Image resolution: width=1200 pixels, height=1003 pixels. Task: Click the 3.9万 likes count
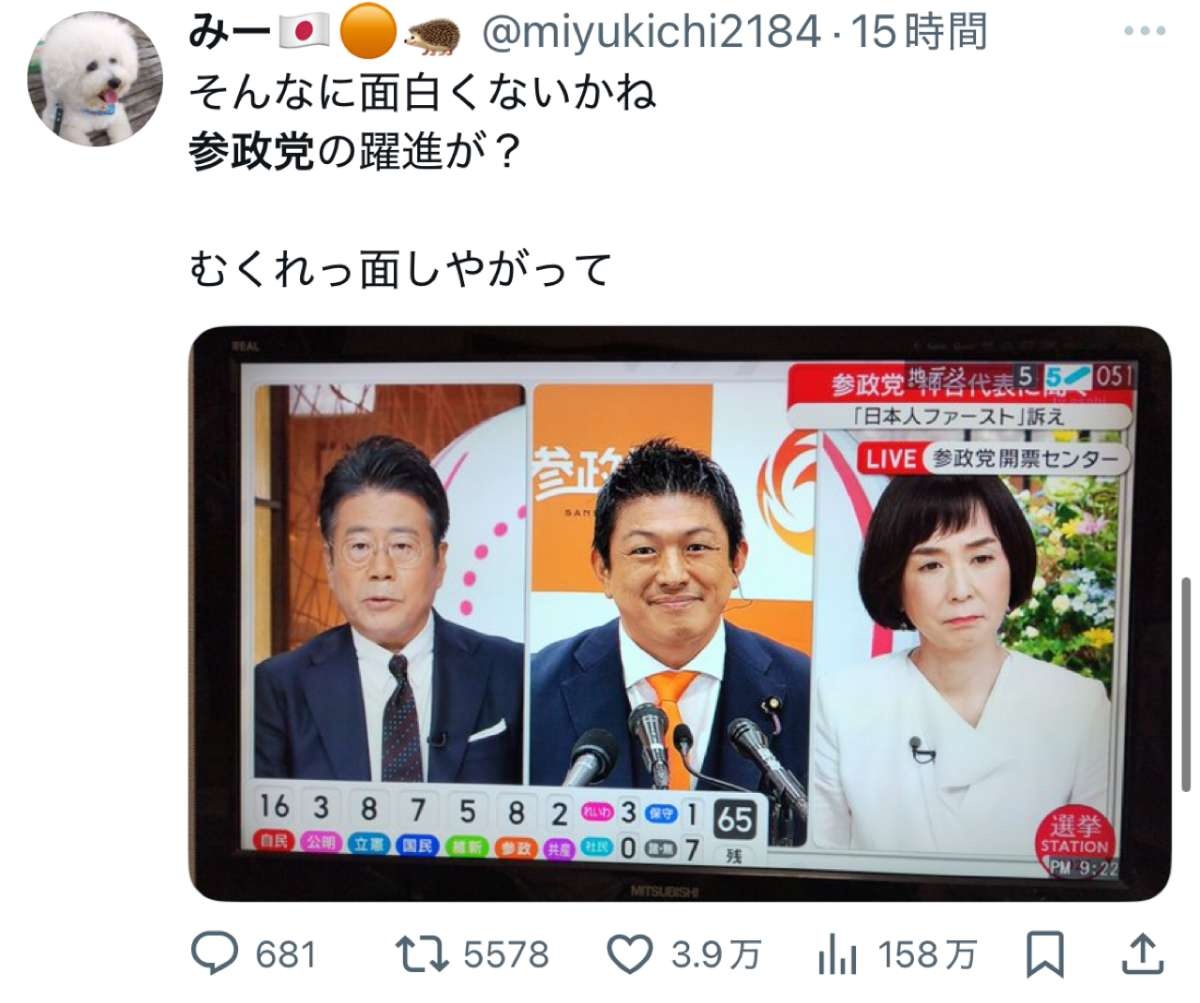tap(715, 955)
